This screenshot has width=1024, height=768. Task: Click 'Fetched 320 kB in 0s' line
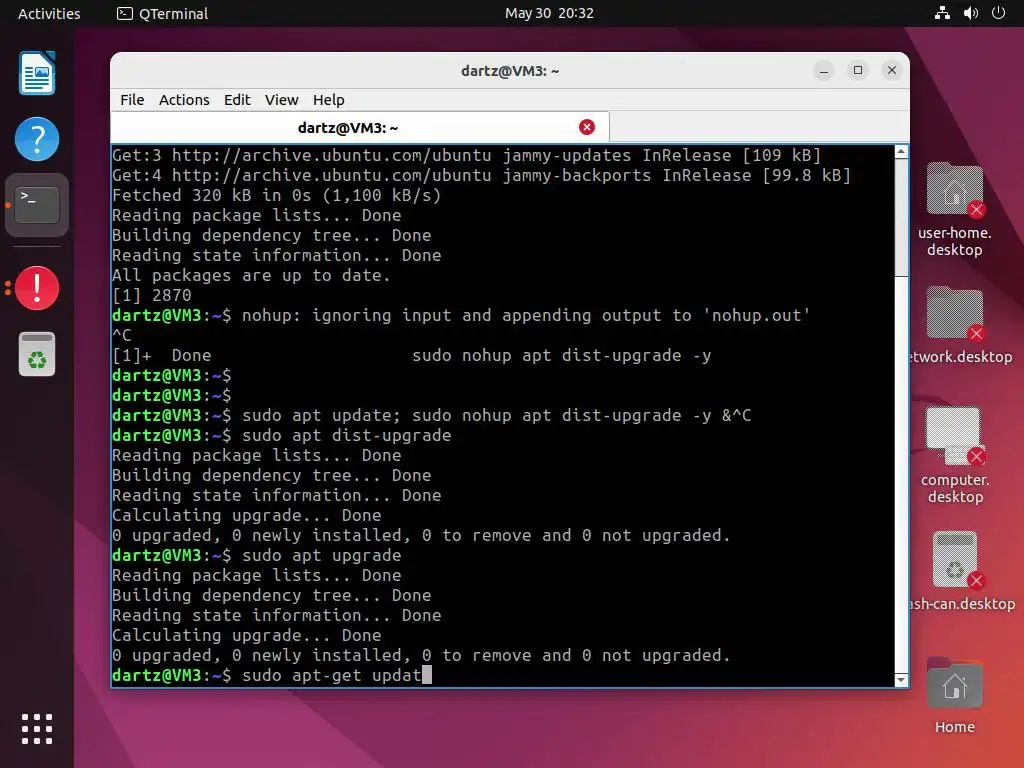point(276,195)
